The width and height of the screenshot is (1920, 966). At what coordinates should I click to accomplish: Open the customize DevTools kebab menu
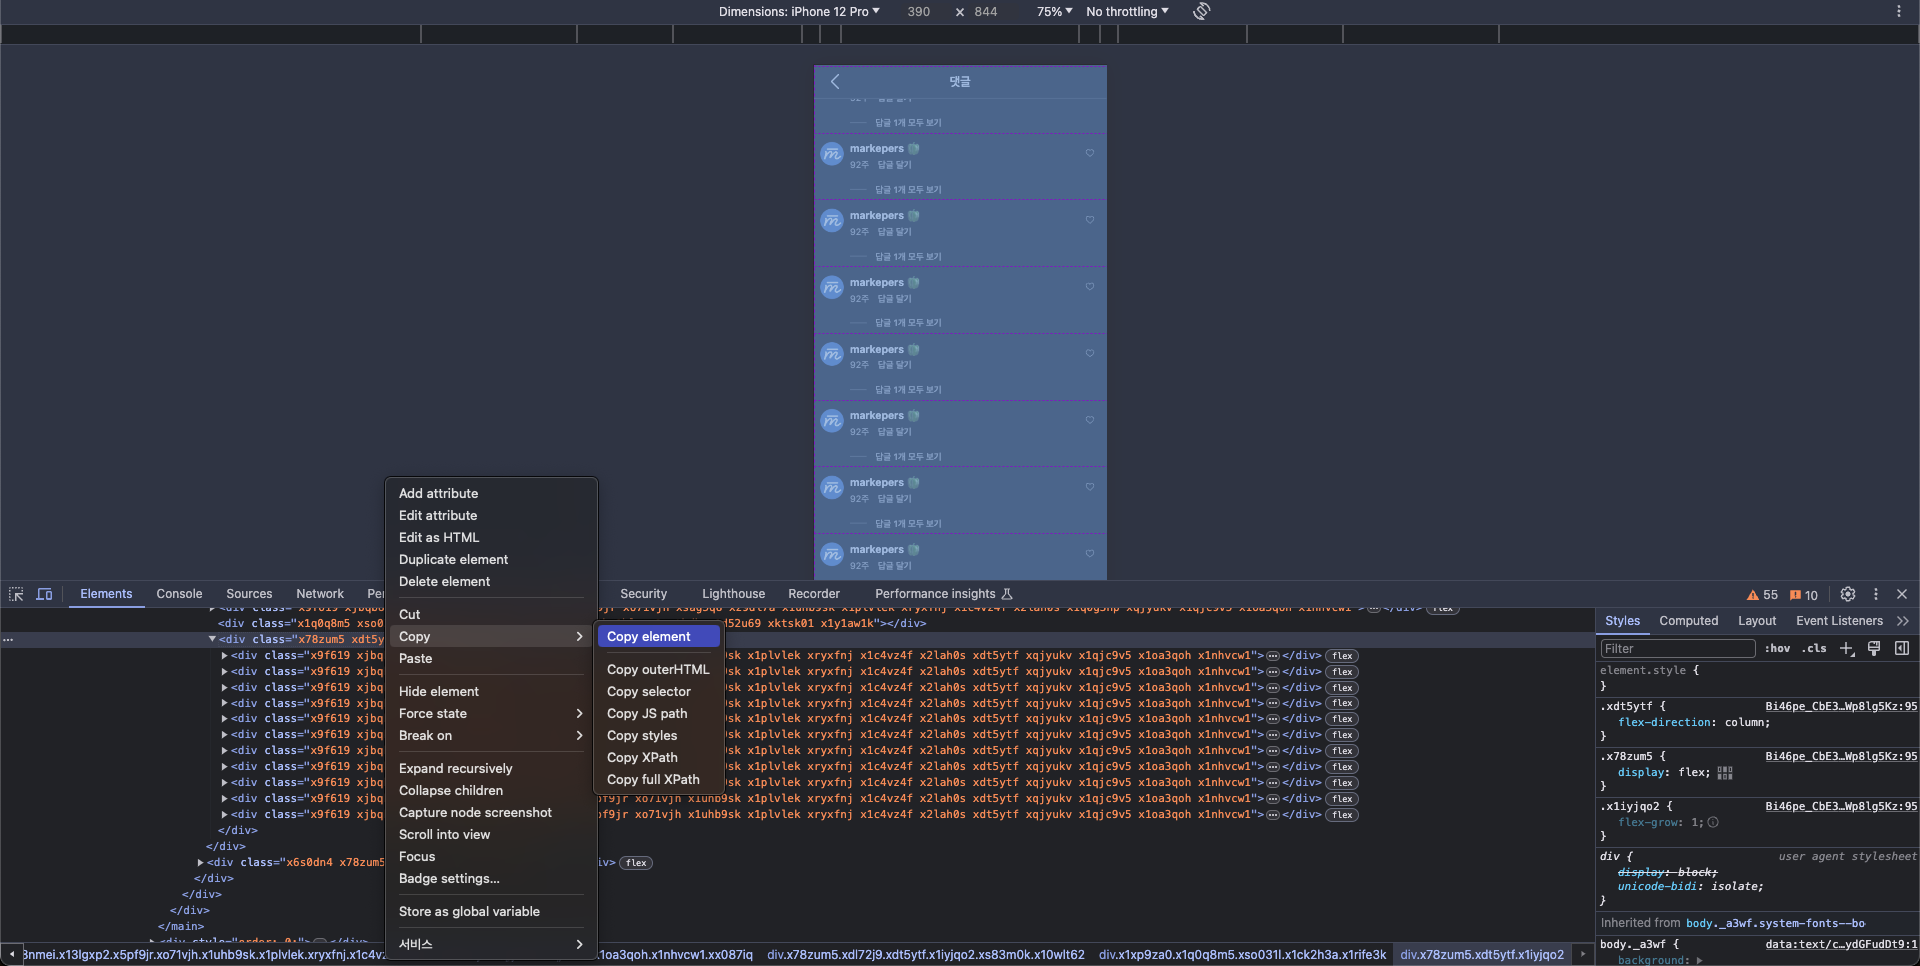pos(1876,594)
